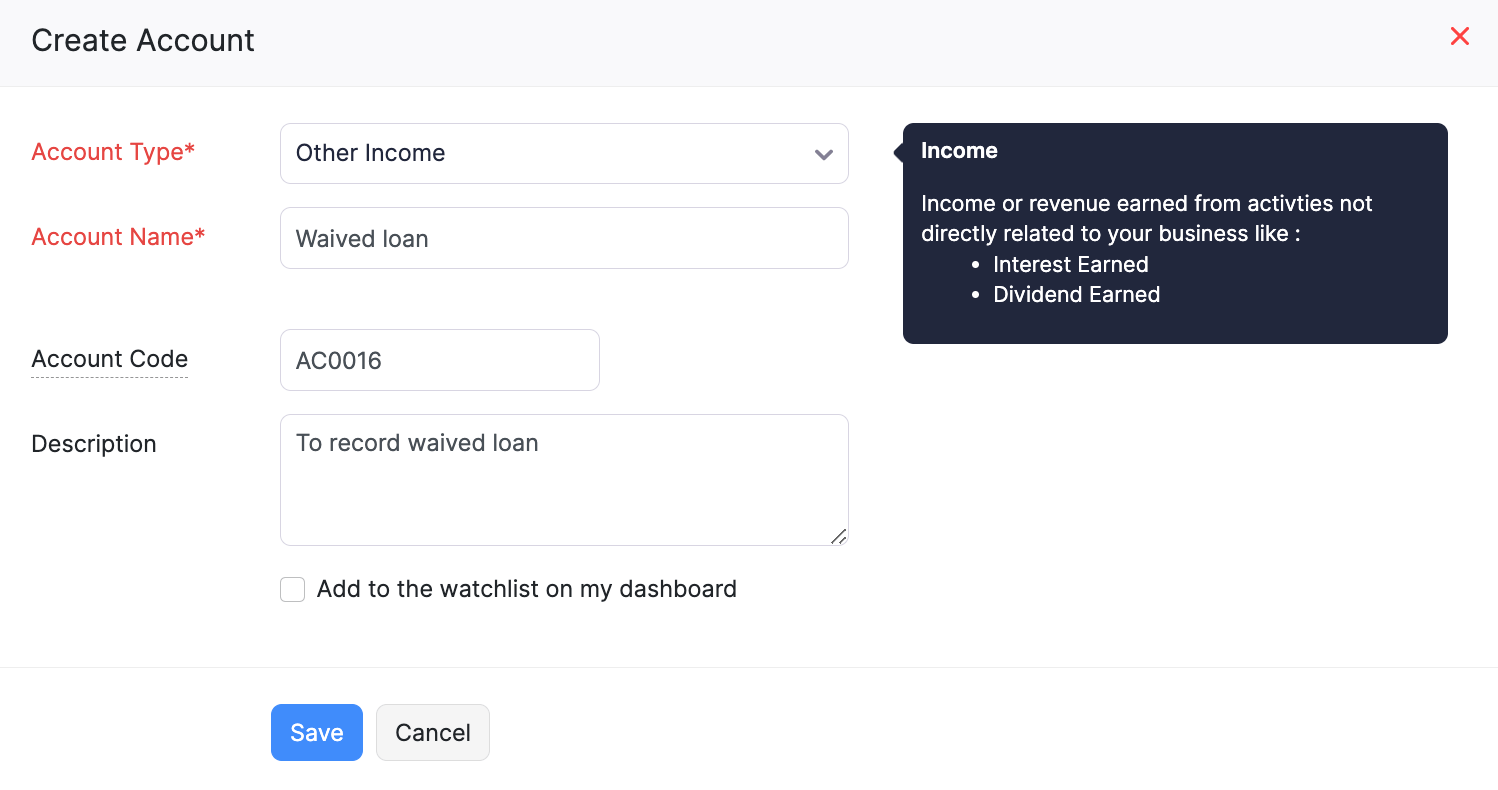Click the Description resize handle
The height and width of the screenshot is (790, 1498).
click(839, 538)
